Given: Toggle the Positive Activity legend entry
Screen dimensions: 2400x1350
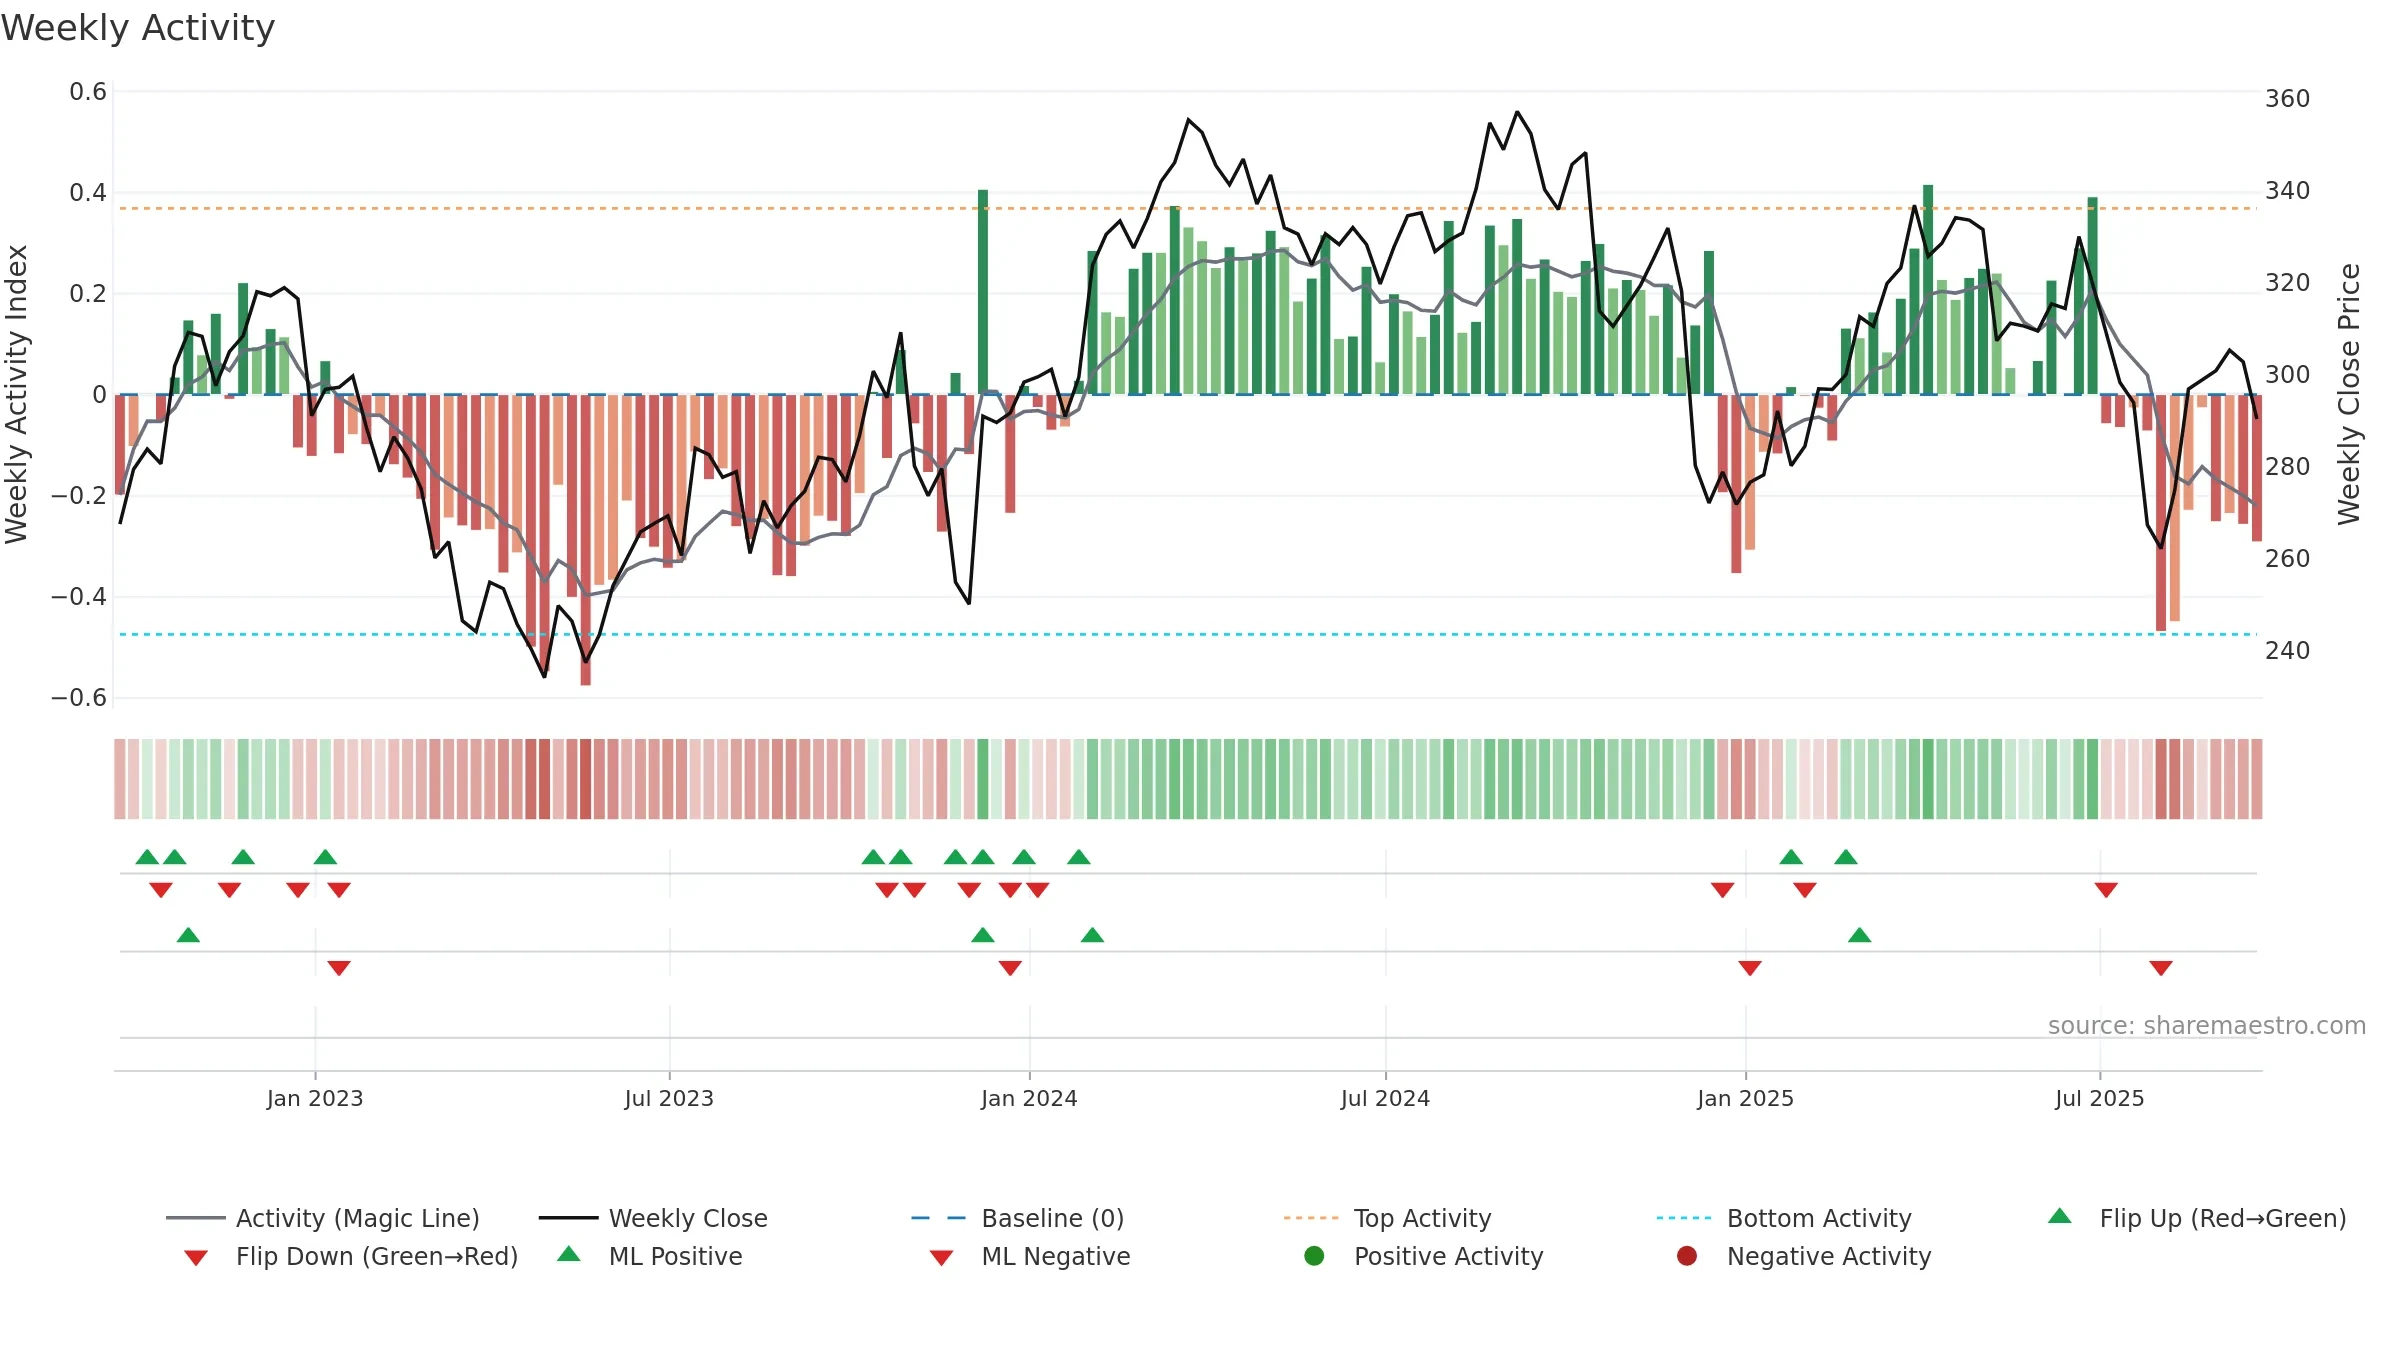Looking at the screenshot, I should (1424, 1256).
